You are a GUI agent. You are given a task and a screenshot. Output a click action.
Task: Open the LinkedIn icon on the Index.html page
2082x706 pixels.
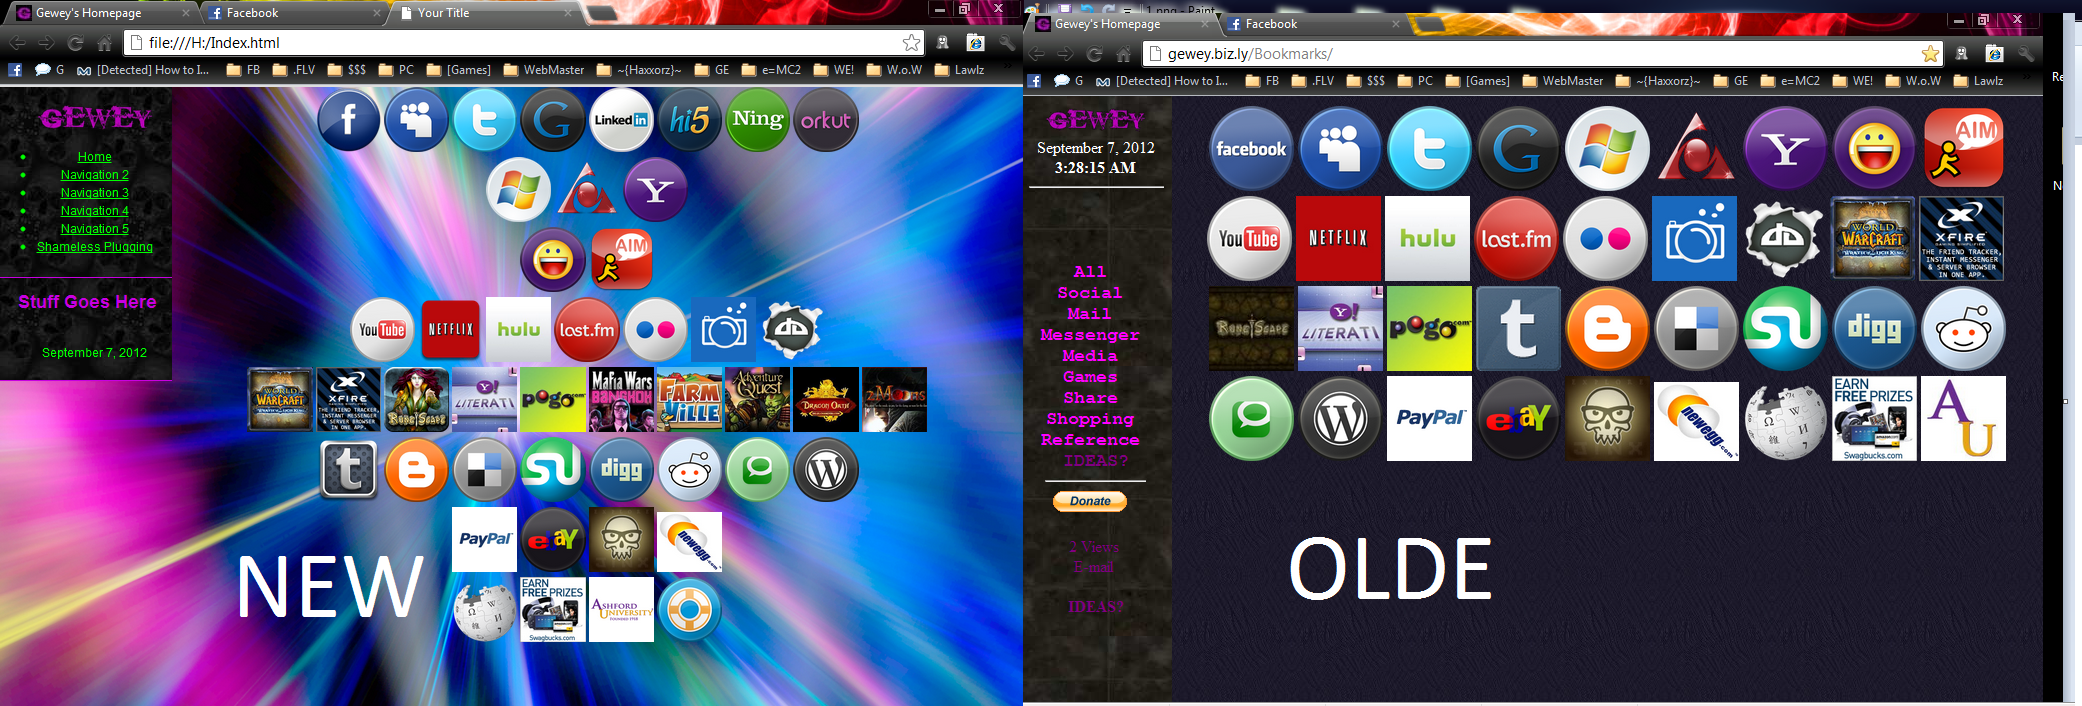point(621,120)
